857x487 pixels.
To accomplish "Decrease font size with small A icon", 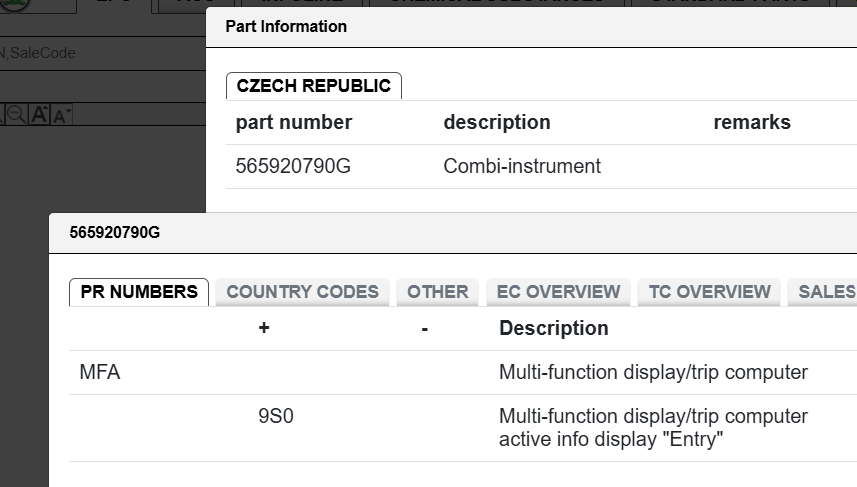I will (61, 115).
